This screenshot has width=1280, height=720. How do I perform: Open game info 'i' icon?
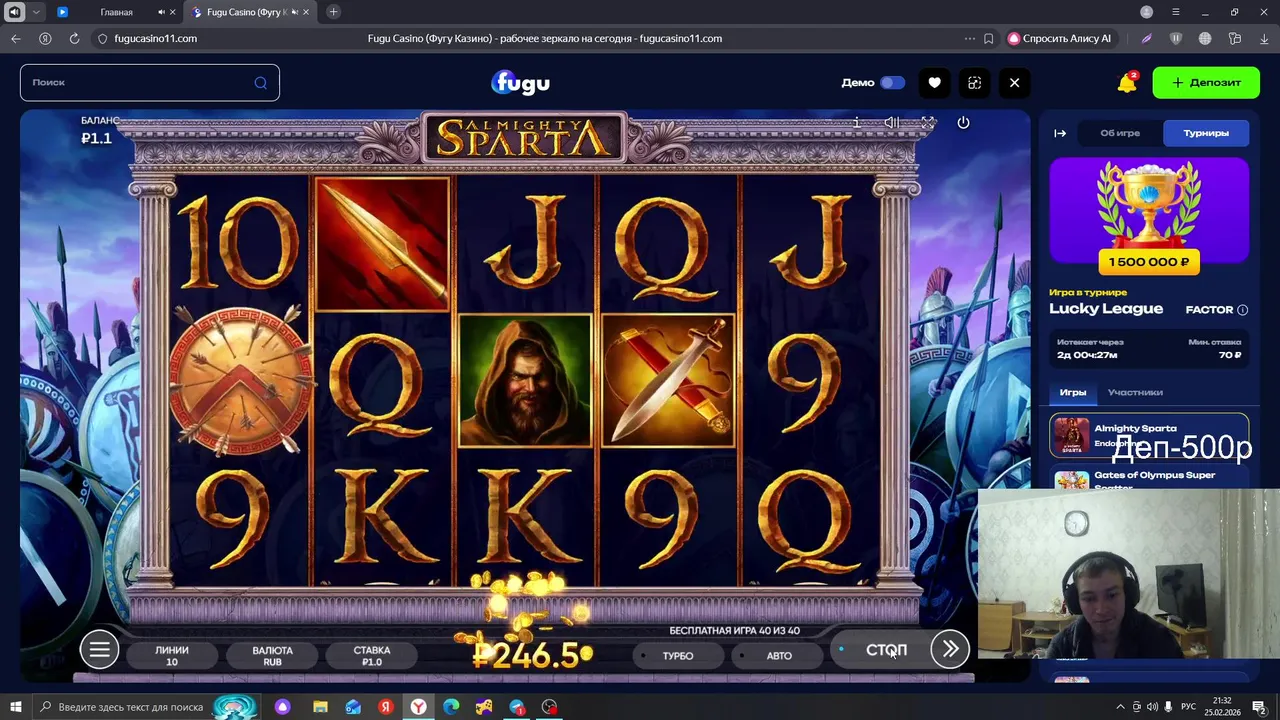point(856,122)
